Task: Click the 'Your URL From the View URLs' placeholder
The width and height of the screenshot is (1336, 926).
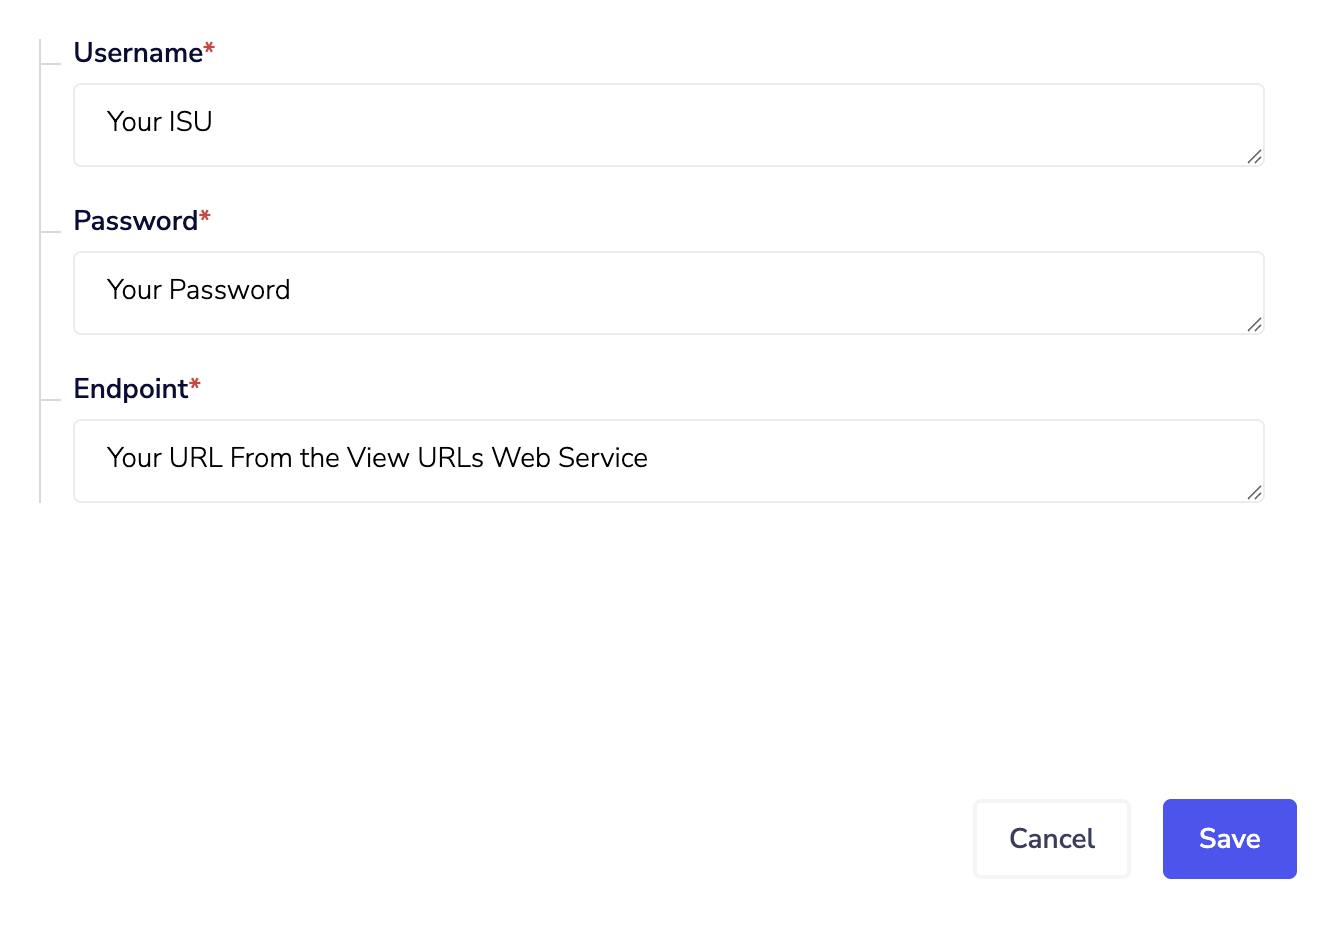Action: pyautogui.click(x=377, y=458)
